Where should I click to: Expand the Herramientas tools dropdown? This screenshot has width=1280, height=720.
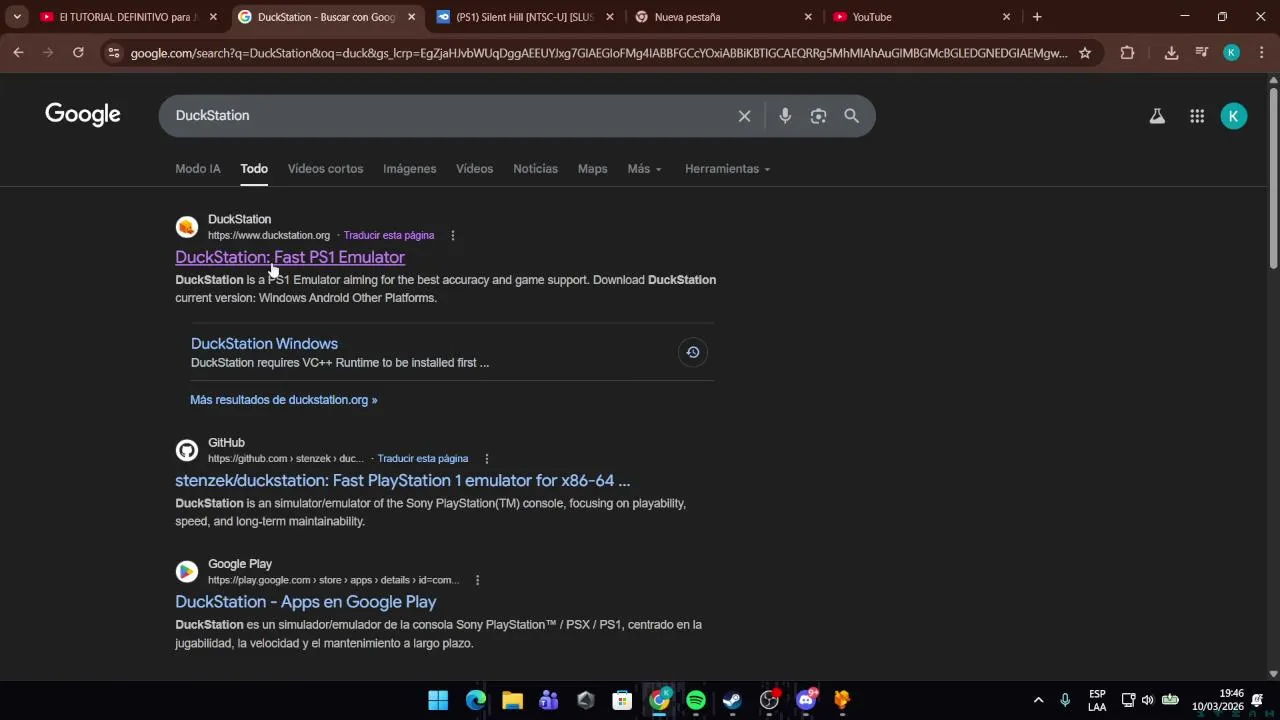(727, 169)
